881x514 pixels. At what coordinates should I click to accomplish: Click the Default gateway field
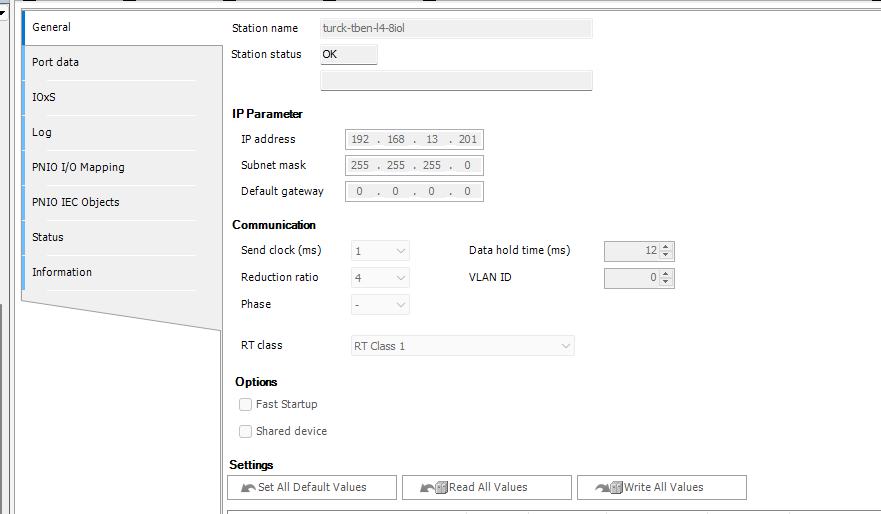click(414, 191)
